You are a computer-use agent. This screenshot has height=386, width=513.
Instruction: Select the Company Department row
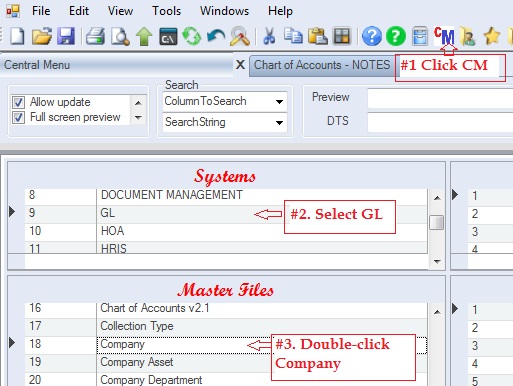(262, 380)
